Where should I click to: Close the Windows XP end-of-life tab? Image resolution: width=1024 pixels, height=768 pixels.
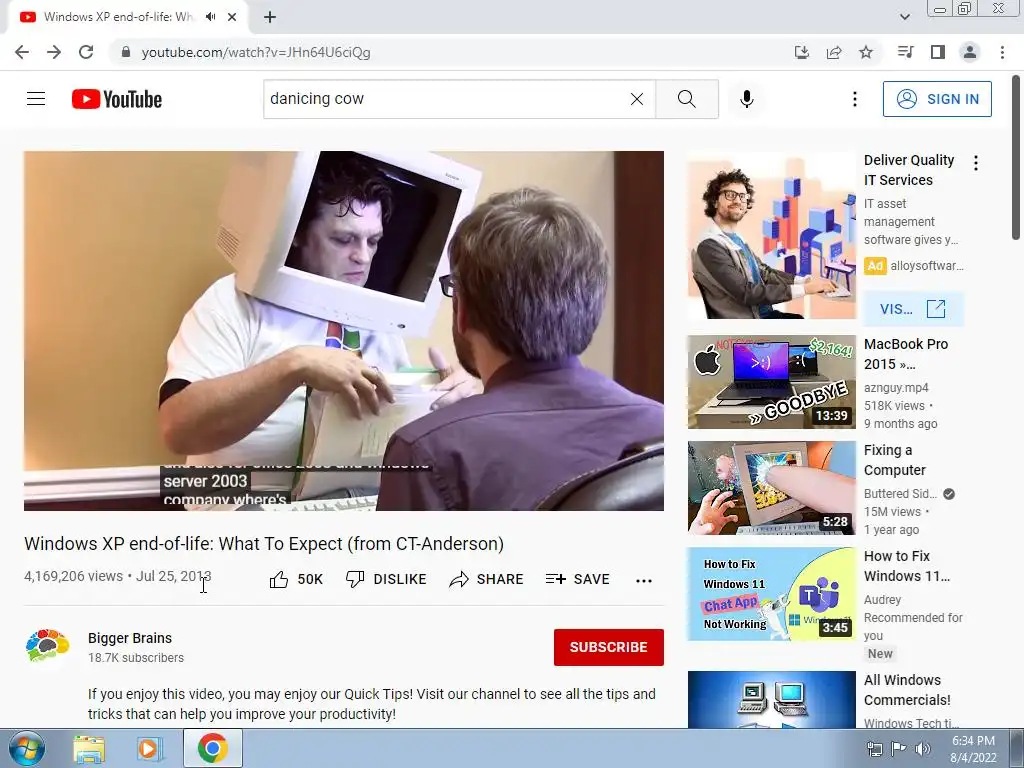click(x=232, y=17)
